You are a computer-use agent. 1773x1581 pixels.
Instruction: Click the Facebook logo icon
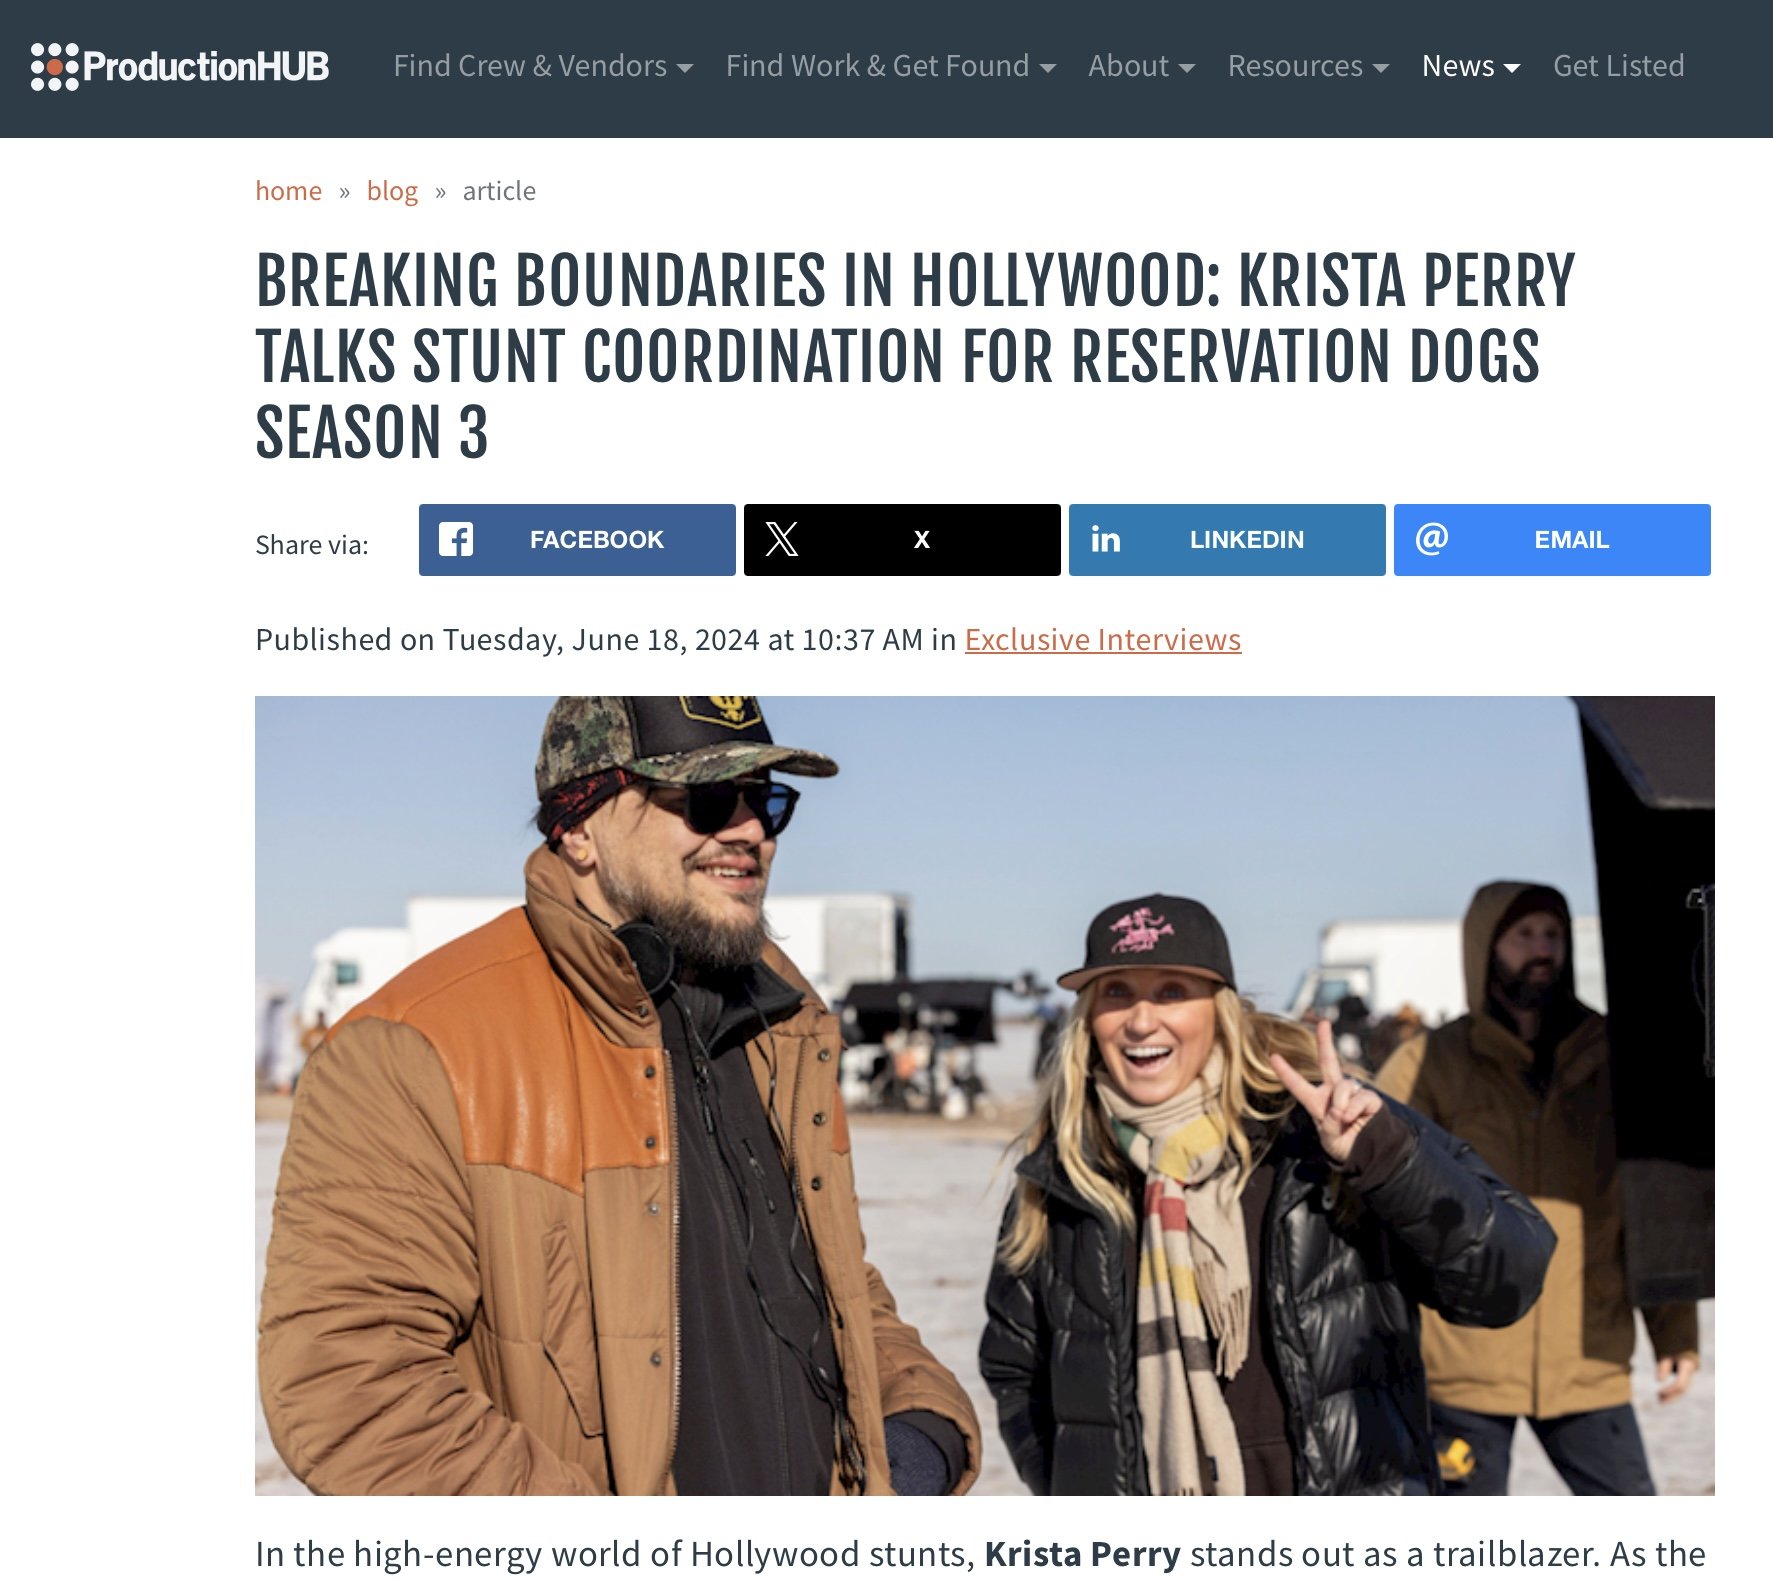[456, 540]
